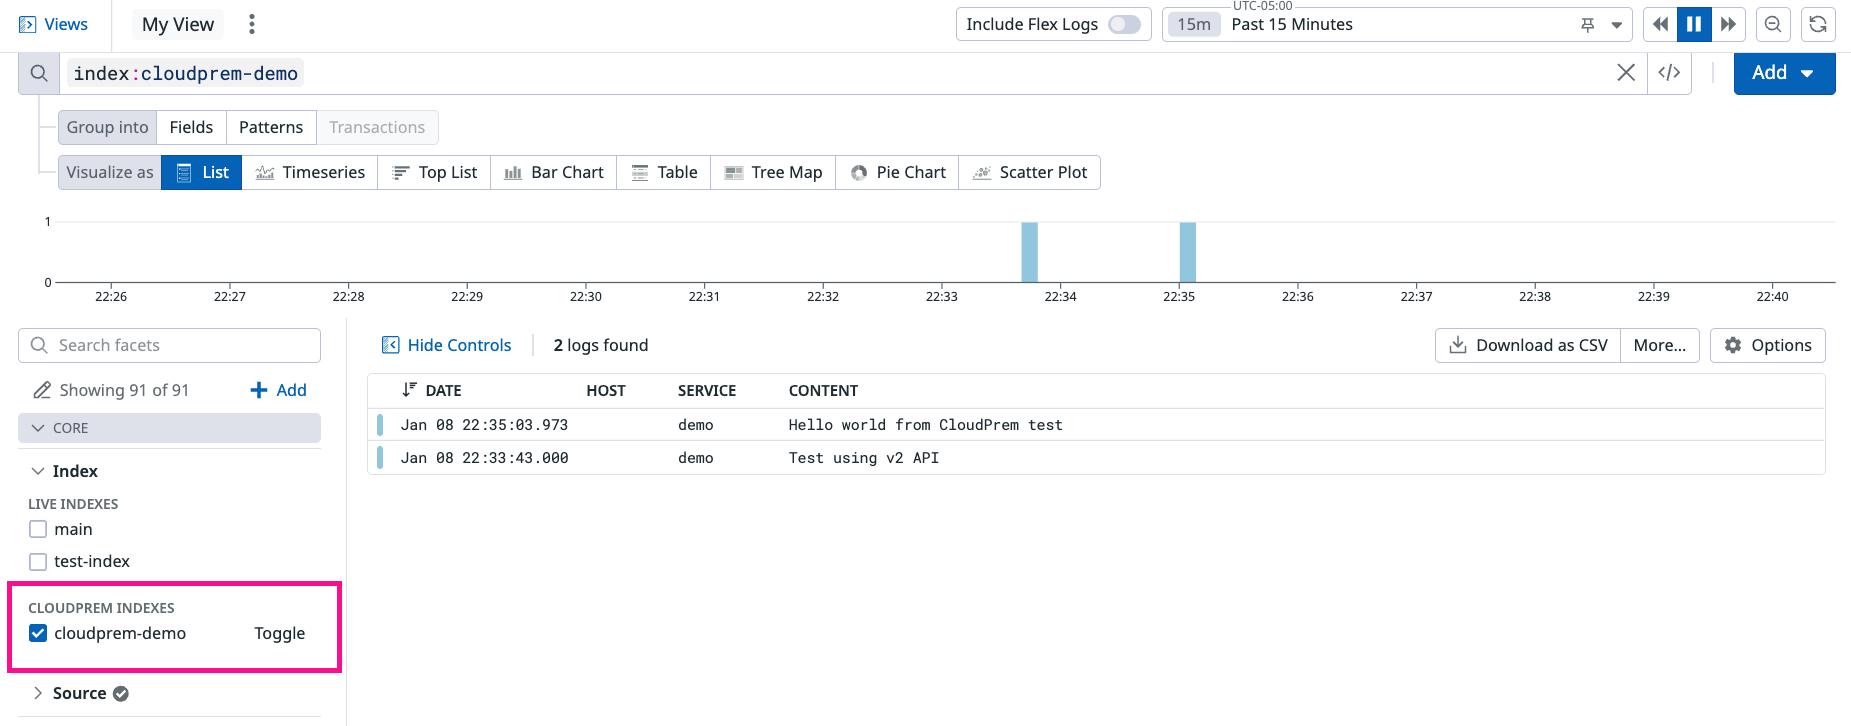Click the 22:35 histogram bar

pyautogui.click(x=1187, y=252)
